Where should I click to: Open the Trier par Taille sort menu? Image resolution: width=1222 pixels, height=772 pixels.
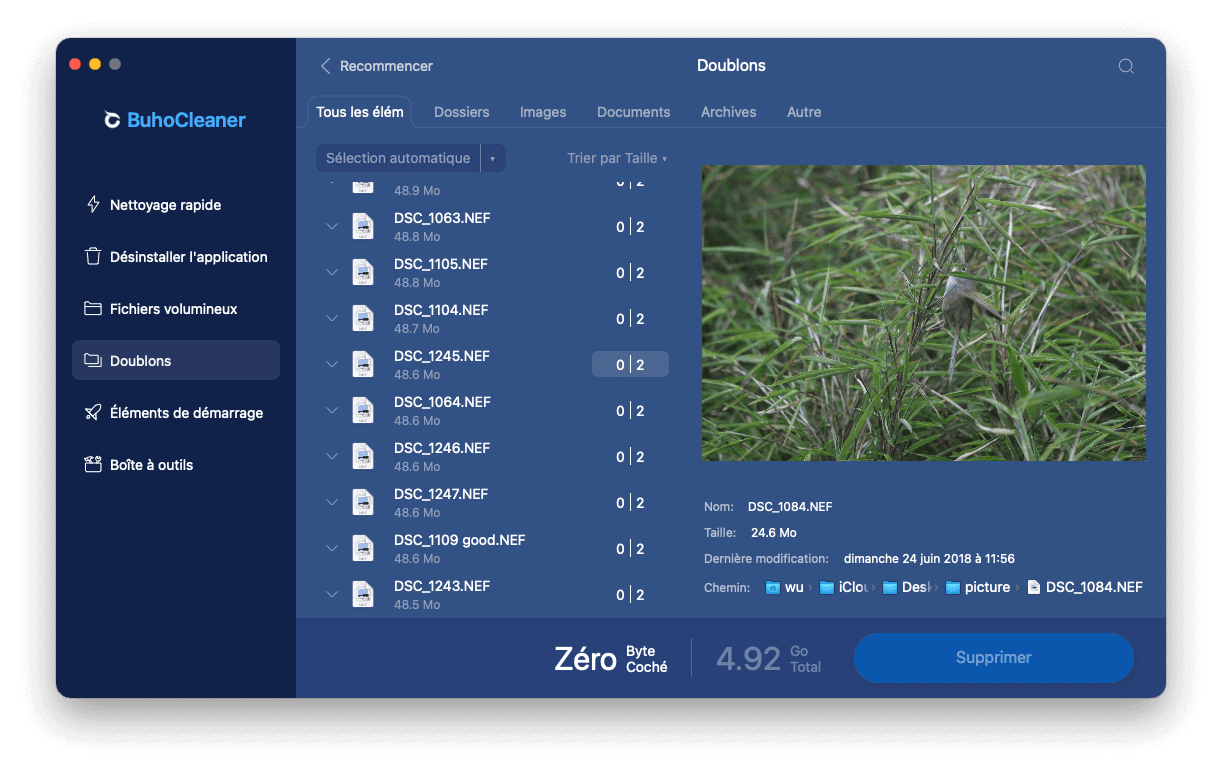(x=616, y=158)
